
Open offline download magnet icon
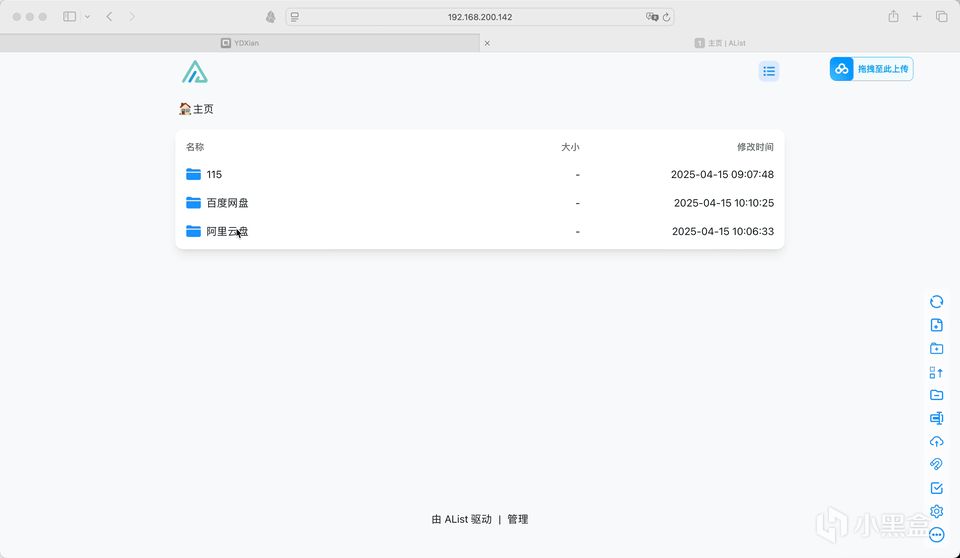pos(936,464)
